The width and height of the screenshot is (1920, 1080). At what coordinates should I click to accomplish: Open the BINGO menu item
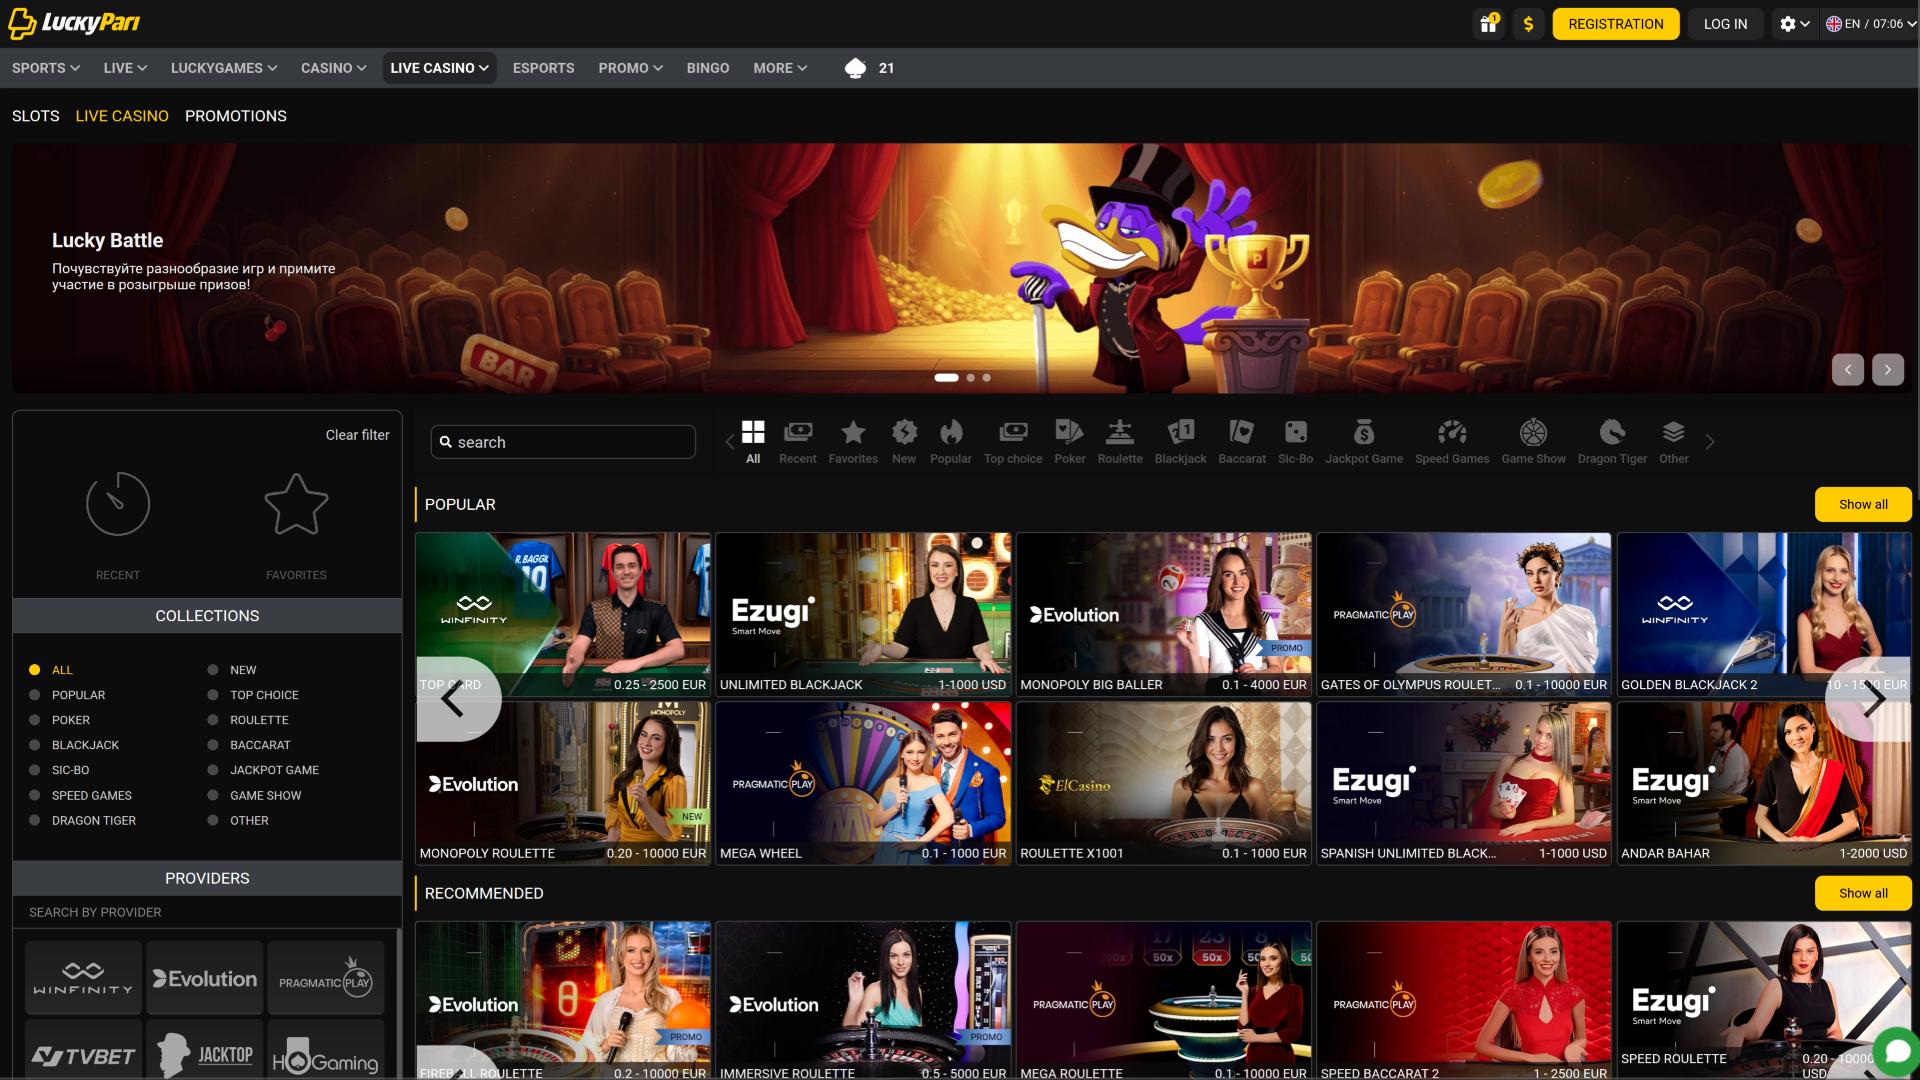[708, 68]
